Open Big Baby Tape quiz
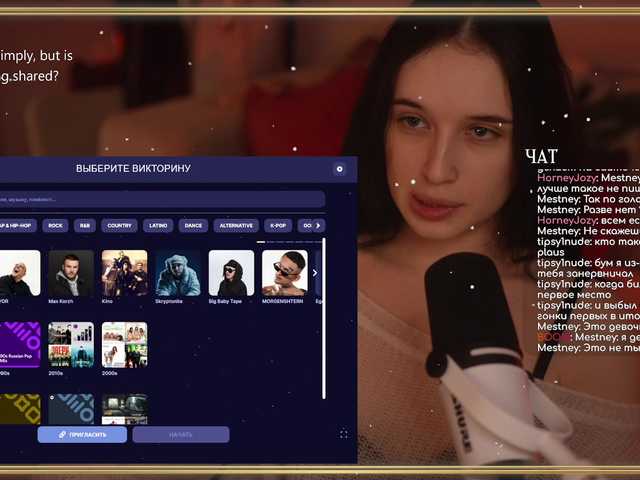The width and height of the screenshot is (640, 480). tap(231, 273)
